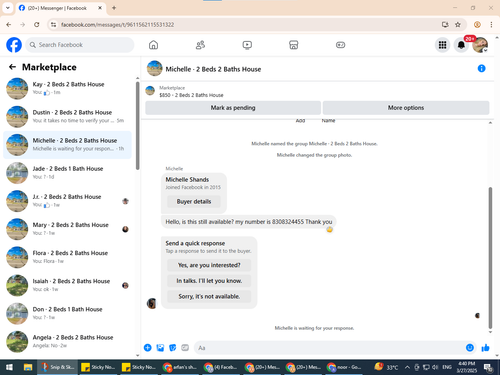Open the Friends icon in top navigation

200,45
